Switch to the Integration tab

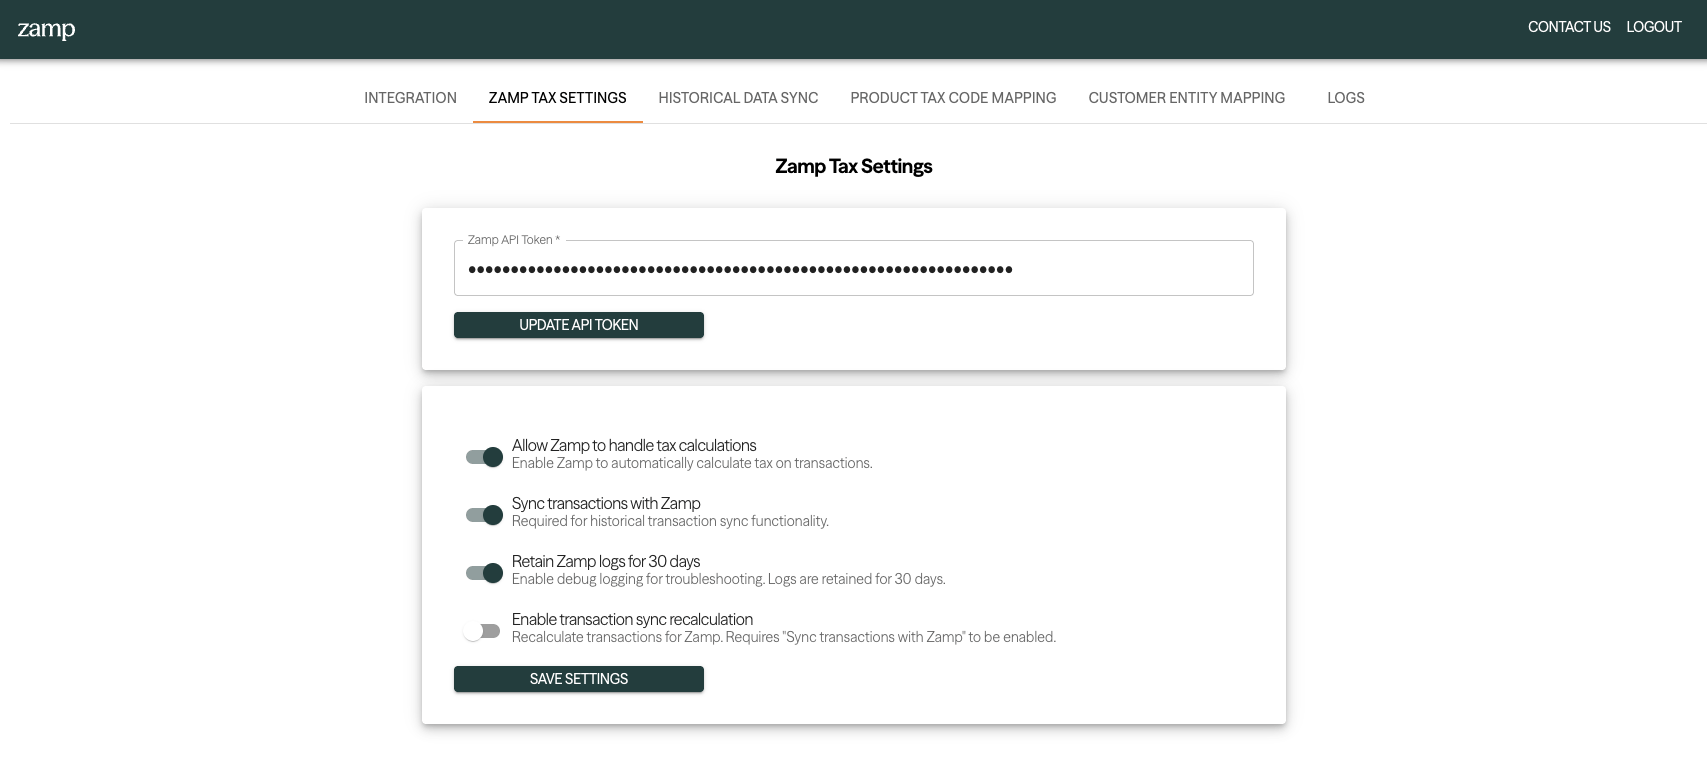pyautogui.click(x=410, y=98)
